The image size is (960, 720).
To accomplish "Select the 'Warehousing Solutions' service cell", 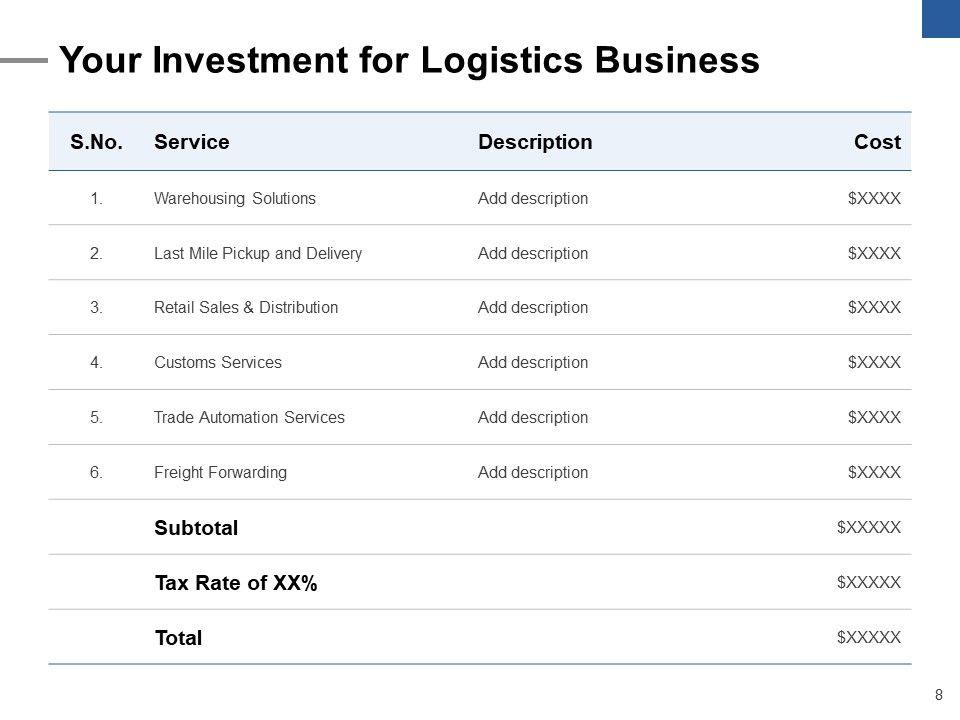I will coord(235,198).
